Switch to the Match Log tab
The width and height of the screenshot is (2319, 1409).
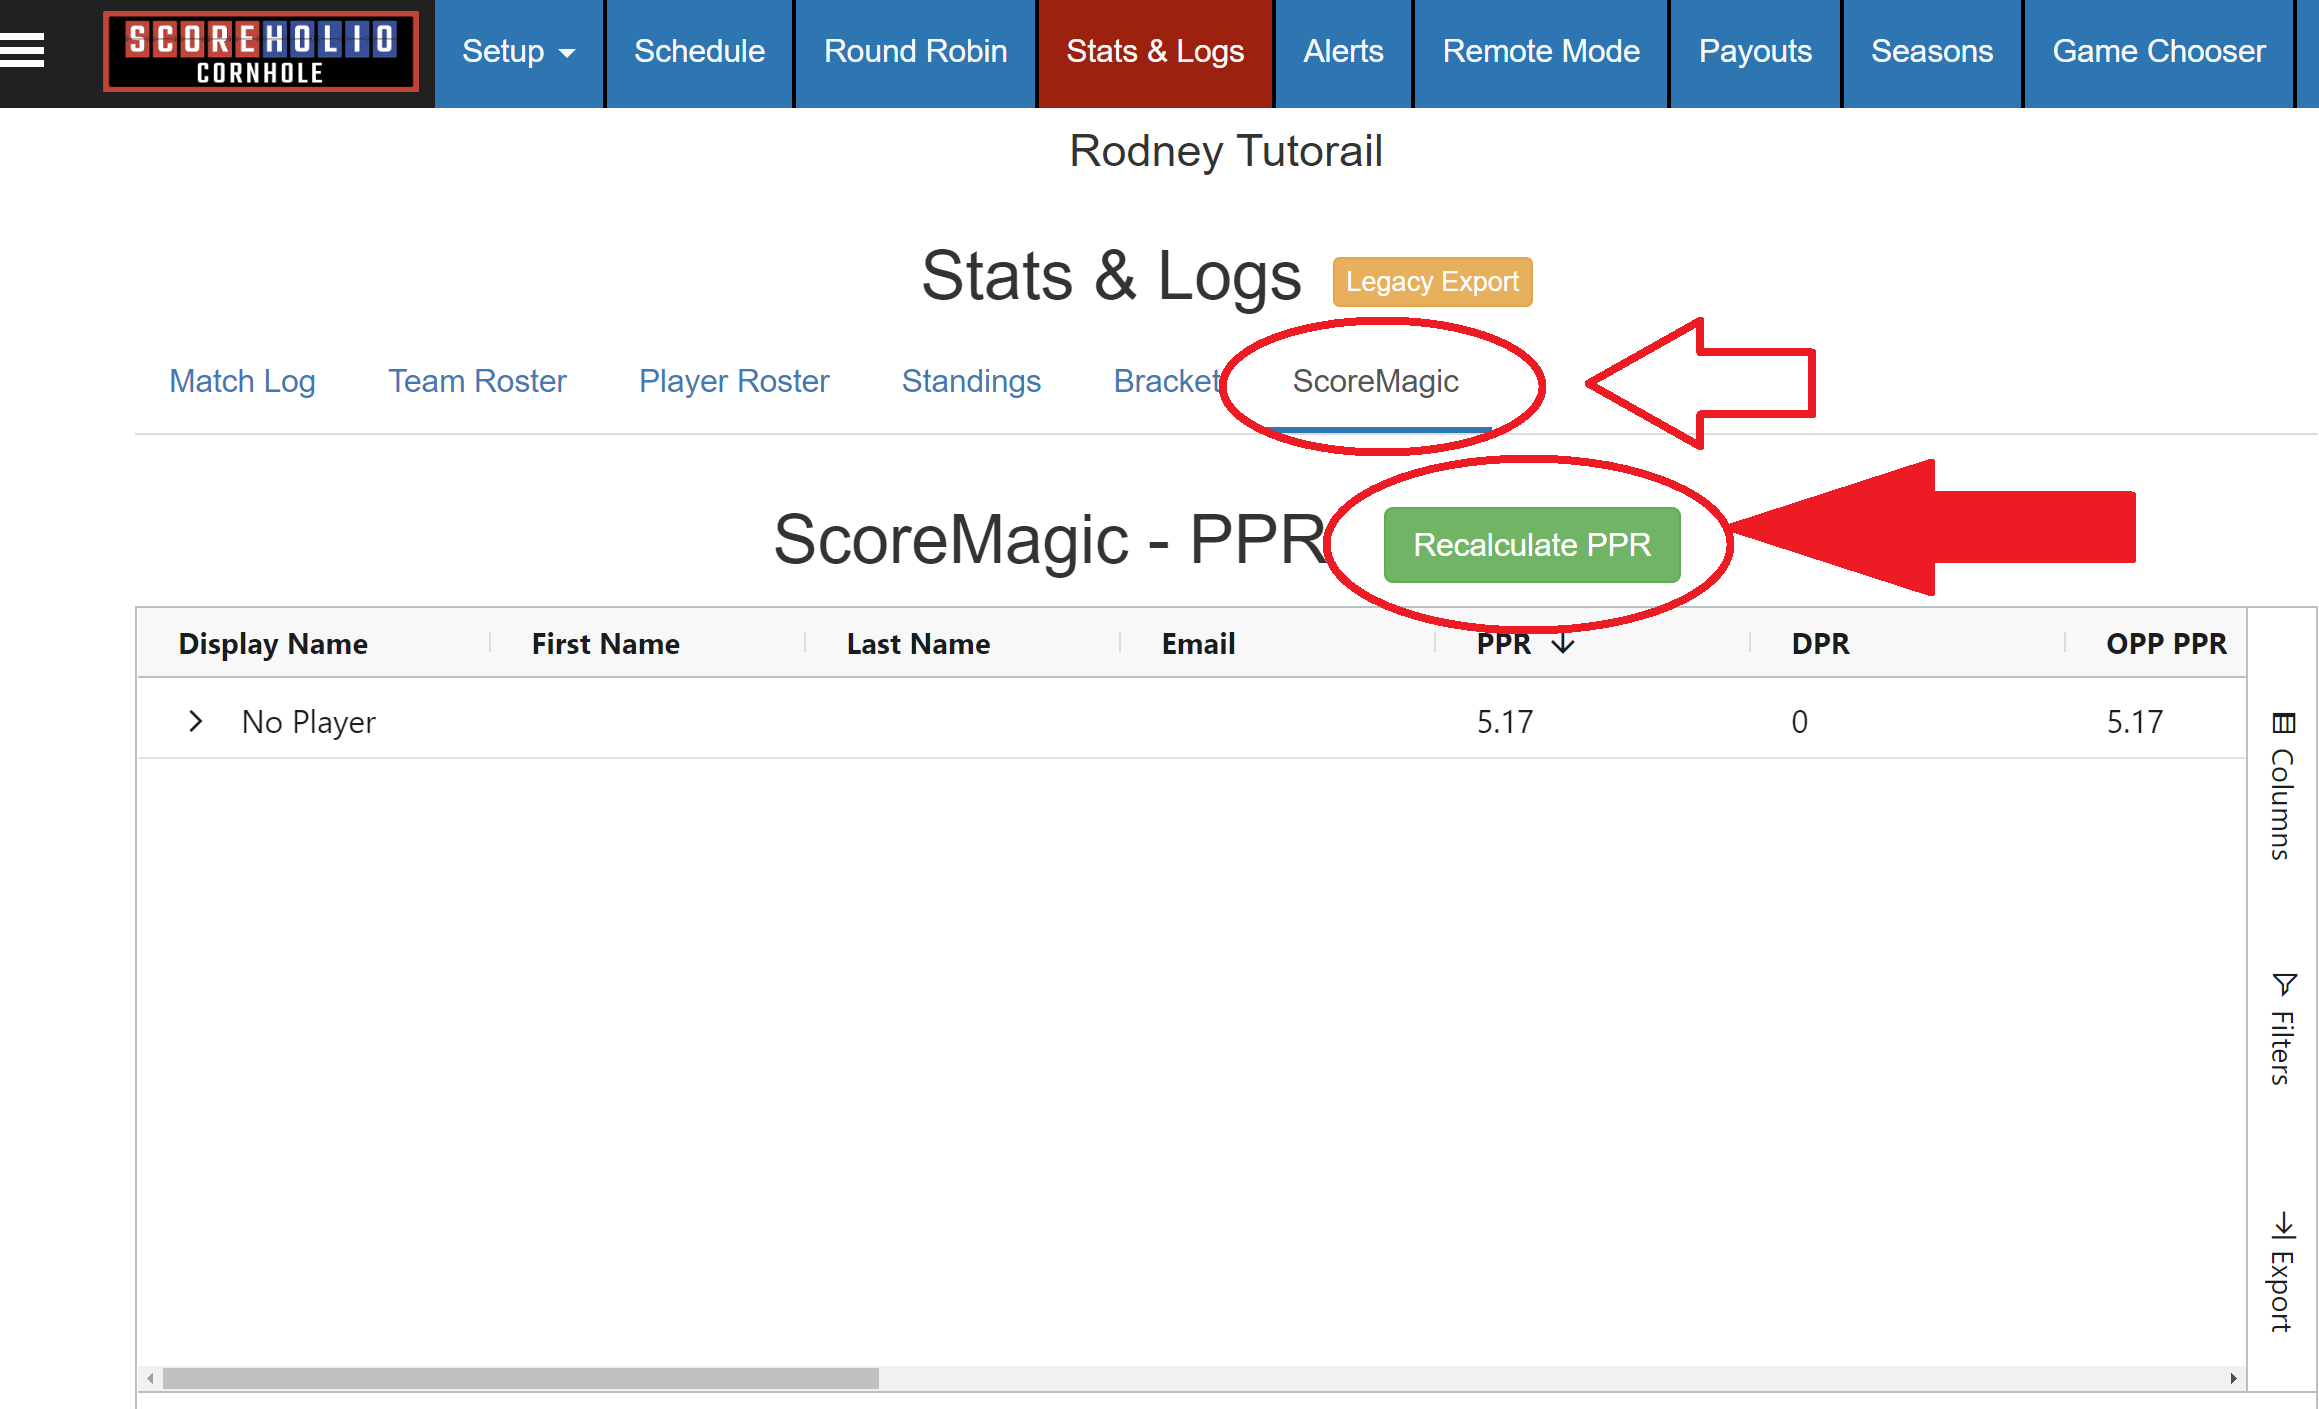tap(242, 381)
